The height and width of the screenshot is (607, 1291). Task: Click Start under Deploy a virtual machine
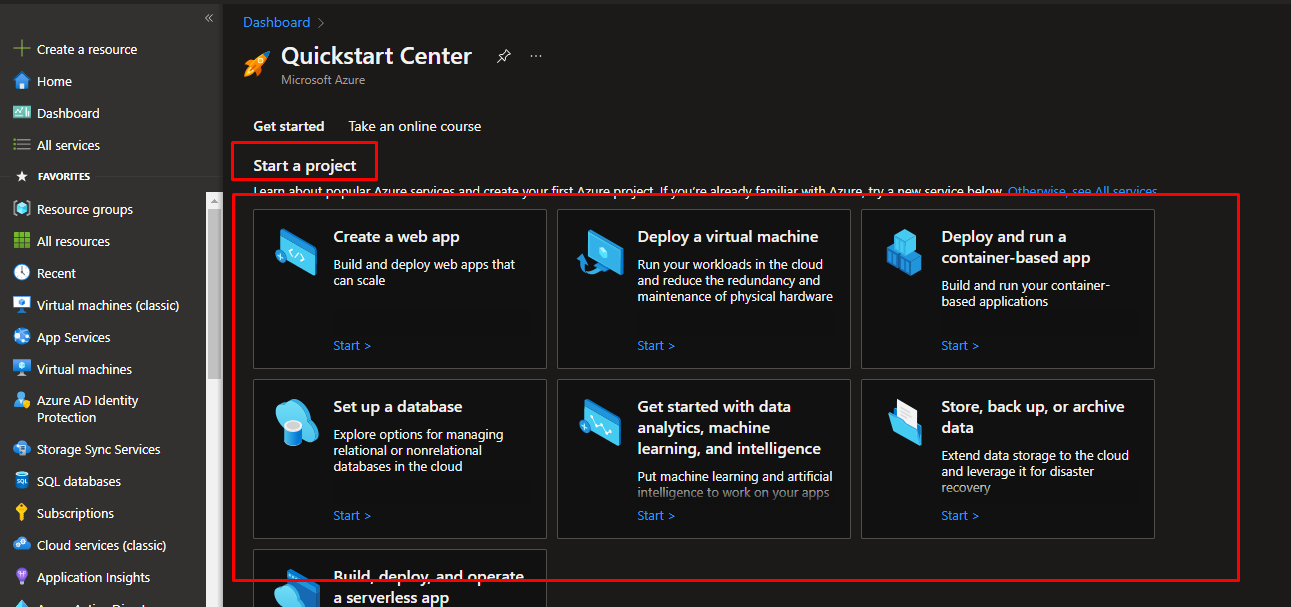point(655,345)
